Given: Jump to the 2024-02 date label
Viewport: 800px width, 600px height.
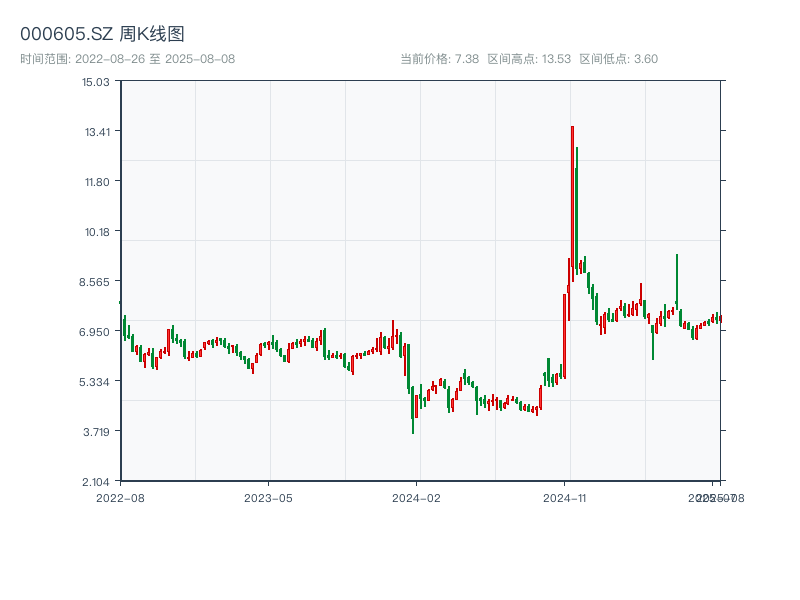Looking at the screenshot, I should point(417,497).
